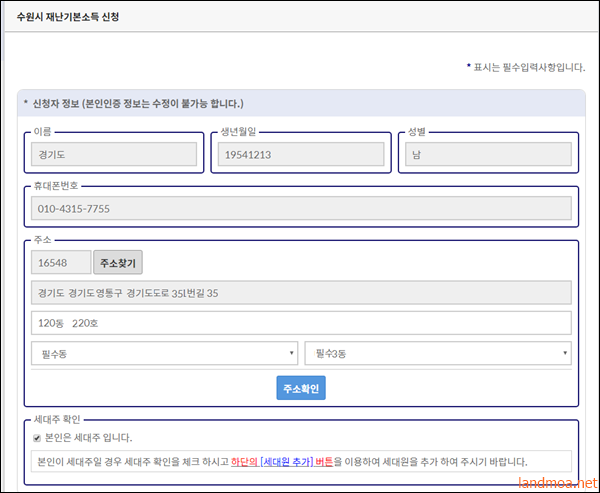This screenshot has width=600, height=493.
Task: Click the 이름 field showing 경기도
Action: [x=114, y=154]
